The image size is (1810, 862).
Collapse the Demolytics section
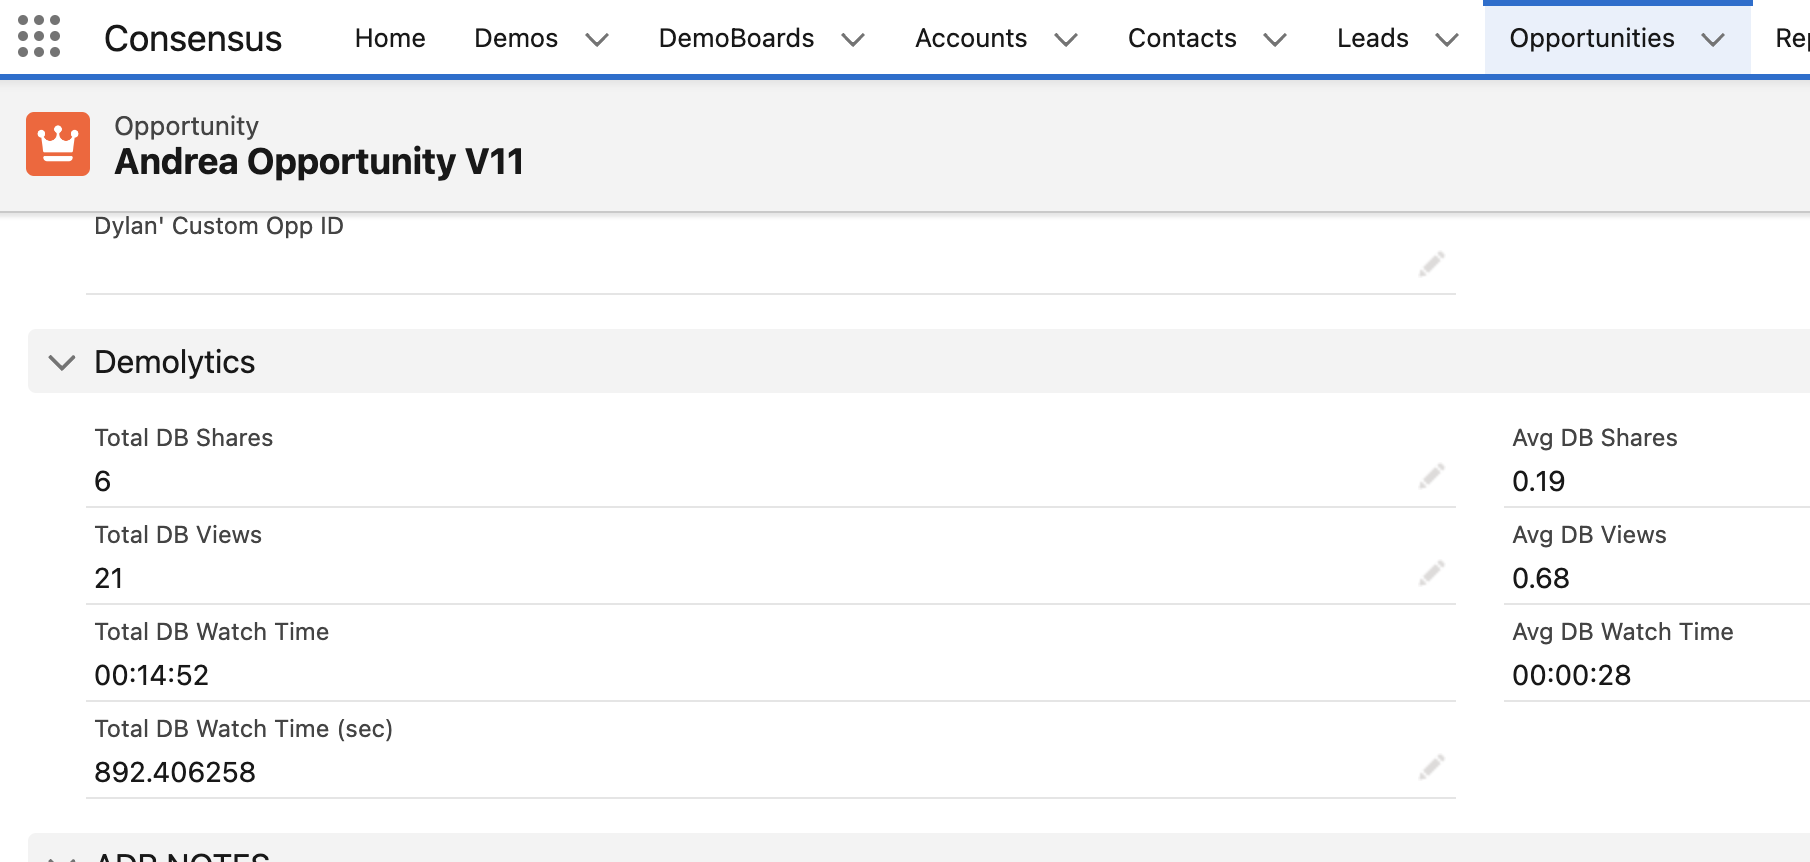(62, 362)
